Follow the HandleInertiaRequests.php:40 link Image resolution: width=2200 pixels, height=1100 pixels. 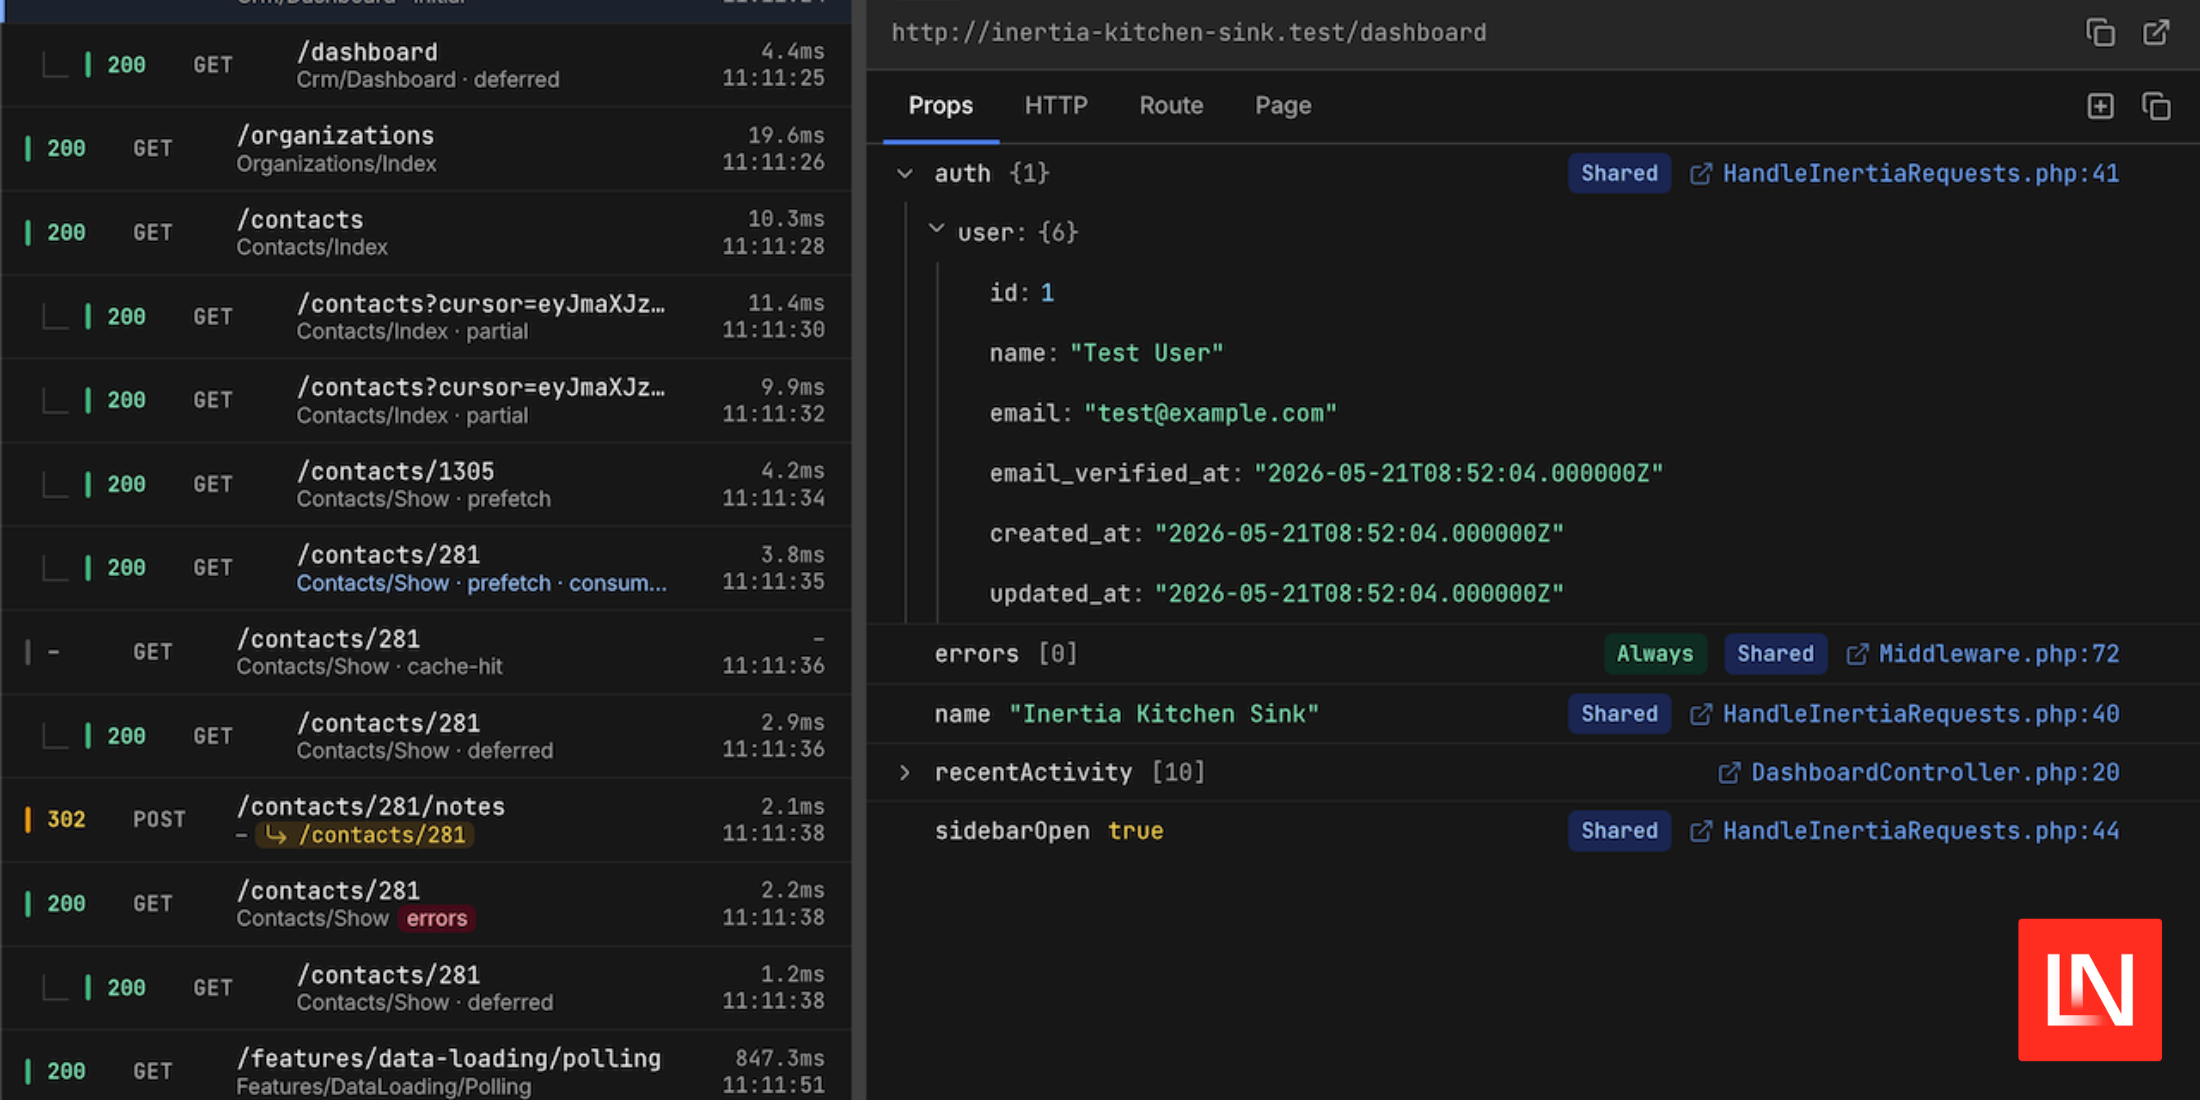(1920, 714)
